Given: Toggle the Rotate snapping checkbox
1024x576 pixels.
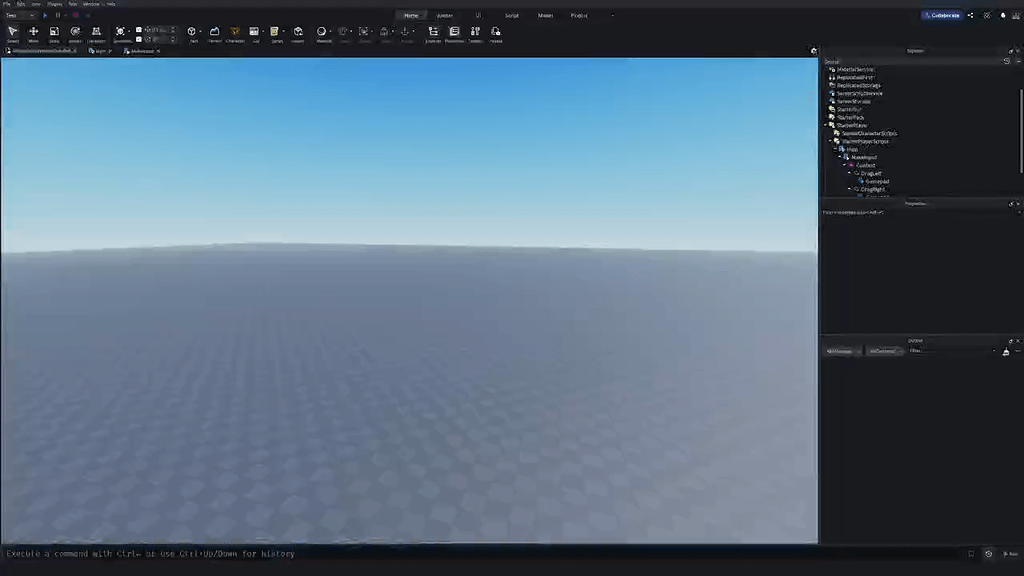Looking at the screenshot, I should (x=138, y=39).
